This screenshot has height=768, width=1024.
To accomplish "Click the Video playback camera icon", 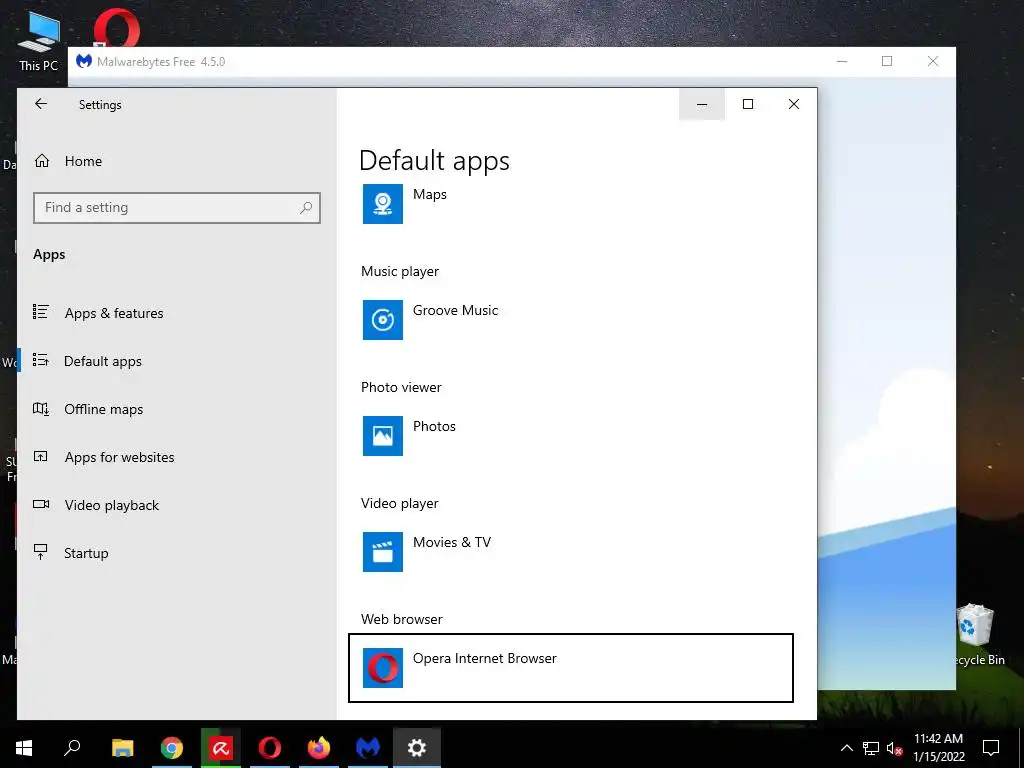I will click(41, 504).
